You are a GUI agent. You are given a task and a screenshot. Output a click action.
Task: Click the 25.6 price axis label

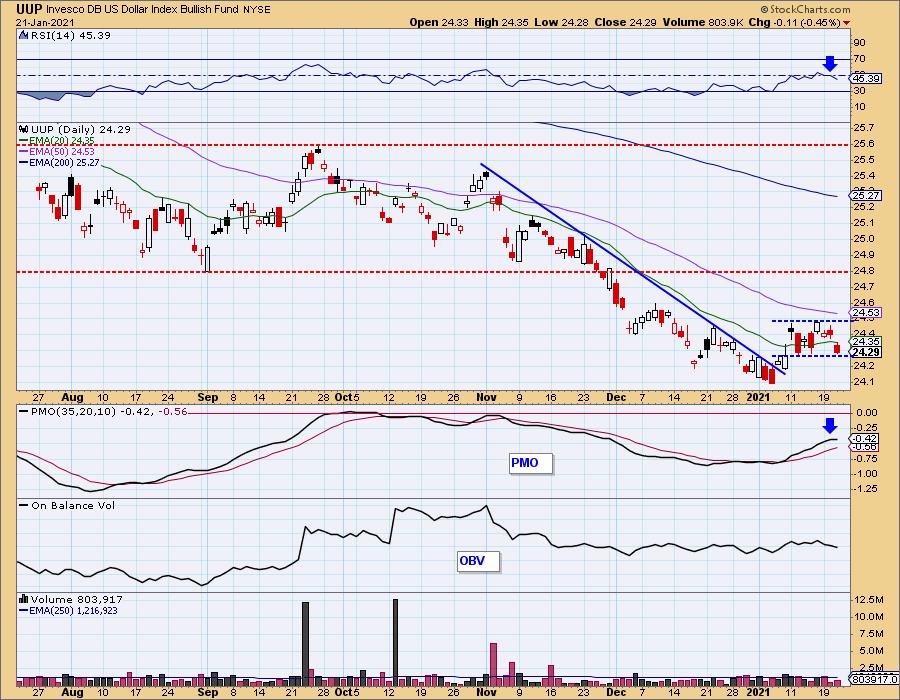863,143
